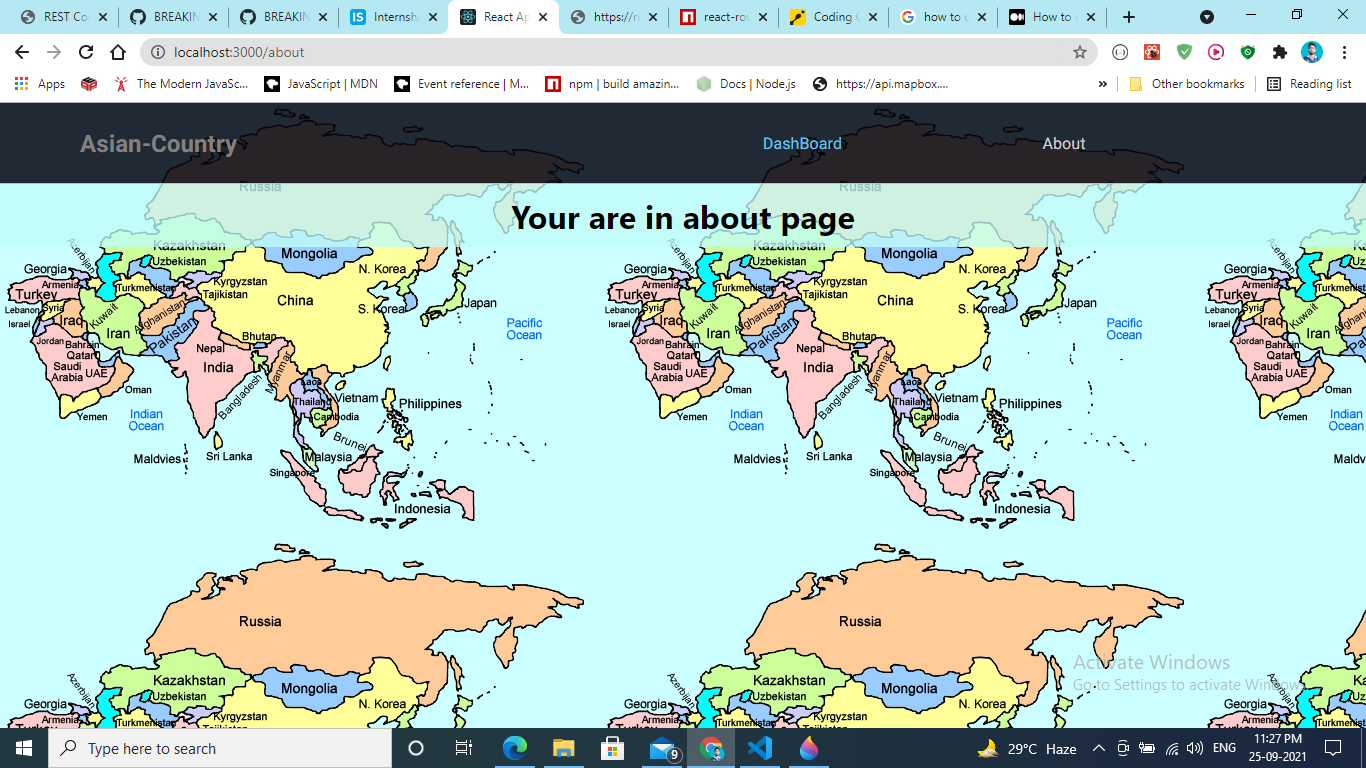This screenshot has height=768, width=1366.
Task: Click the Windows taskbar search box
Action: tap(220, 748)
